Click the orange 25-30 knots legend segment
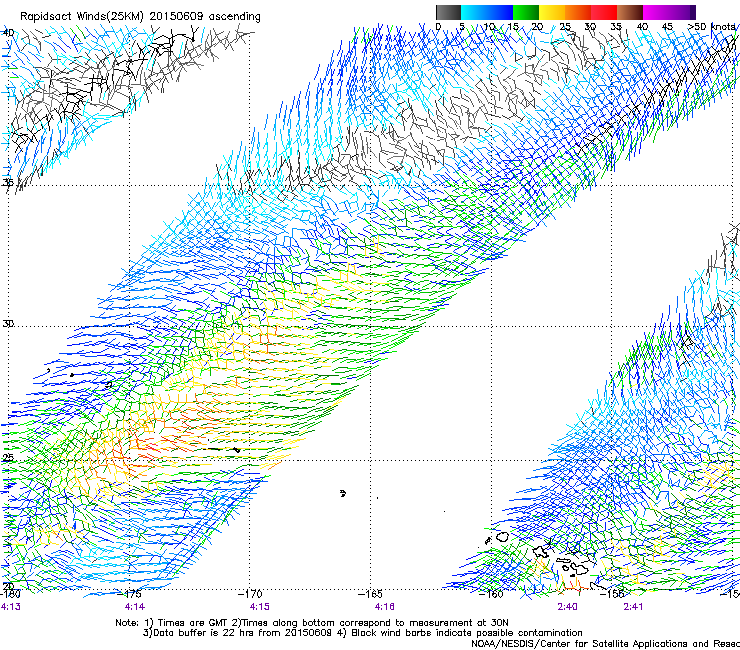Viewport: 740px width, 650px height. point(578,12)
